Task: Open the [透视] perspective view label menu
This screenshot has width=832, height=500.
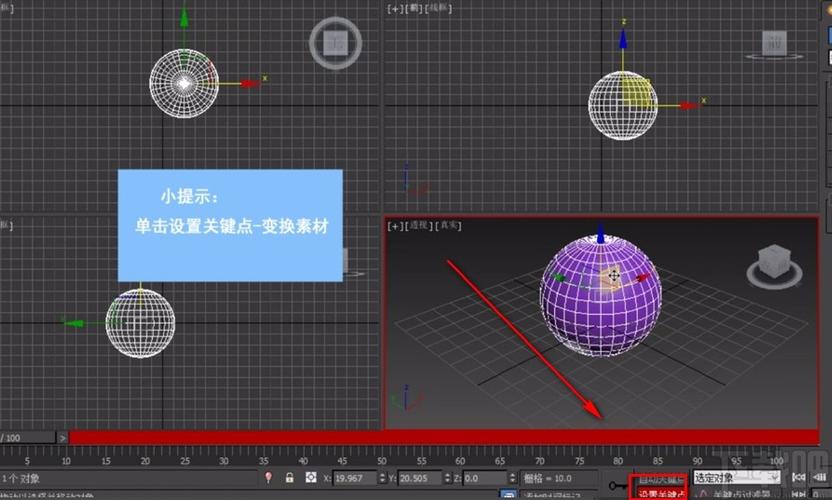Action: pyautogui.click(x=418, y=226)
